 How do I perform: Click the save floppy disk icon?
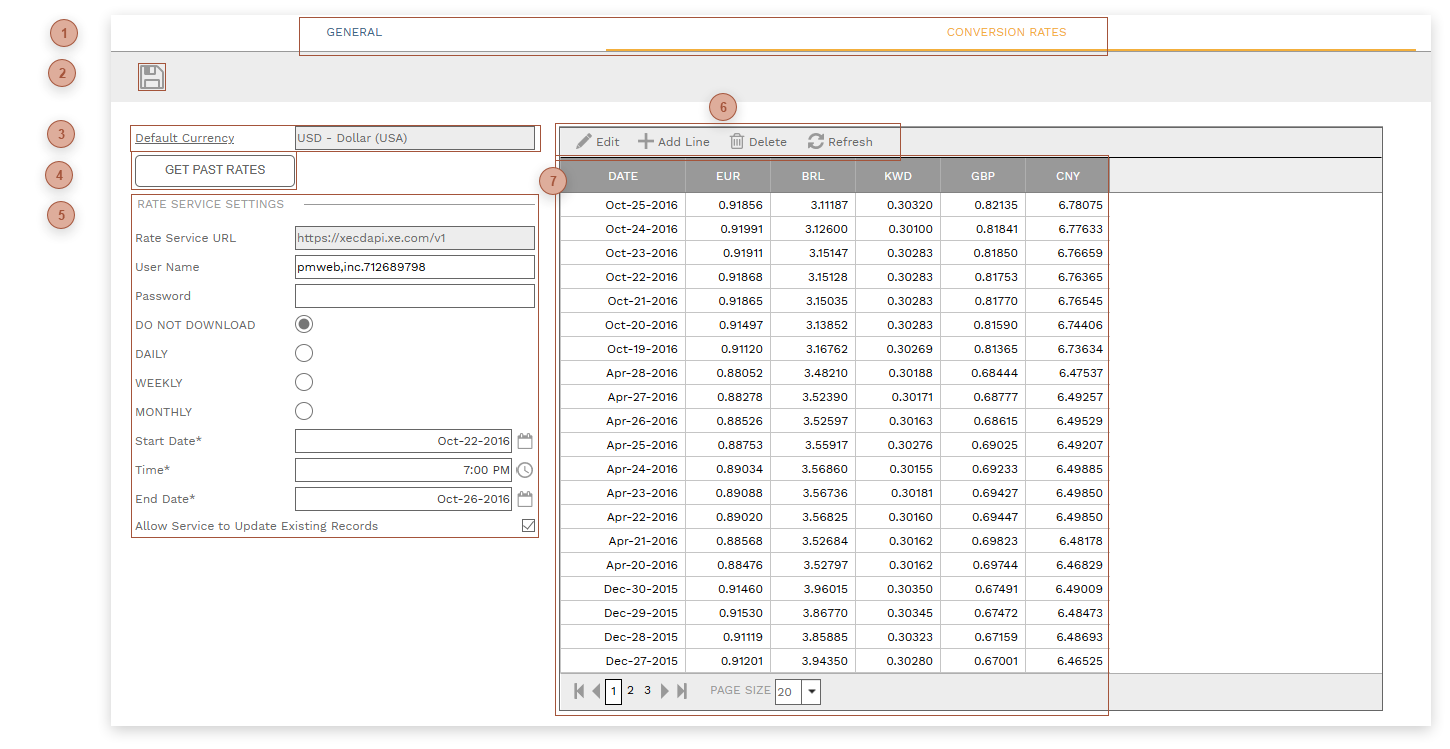(x=152, y=77)
